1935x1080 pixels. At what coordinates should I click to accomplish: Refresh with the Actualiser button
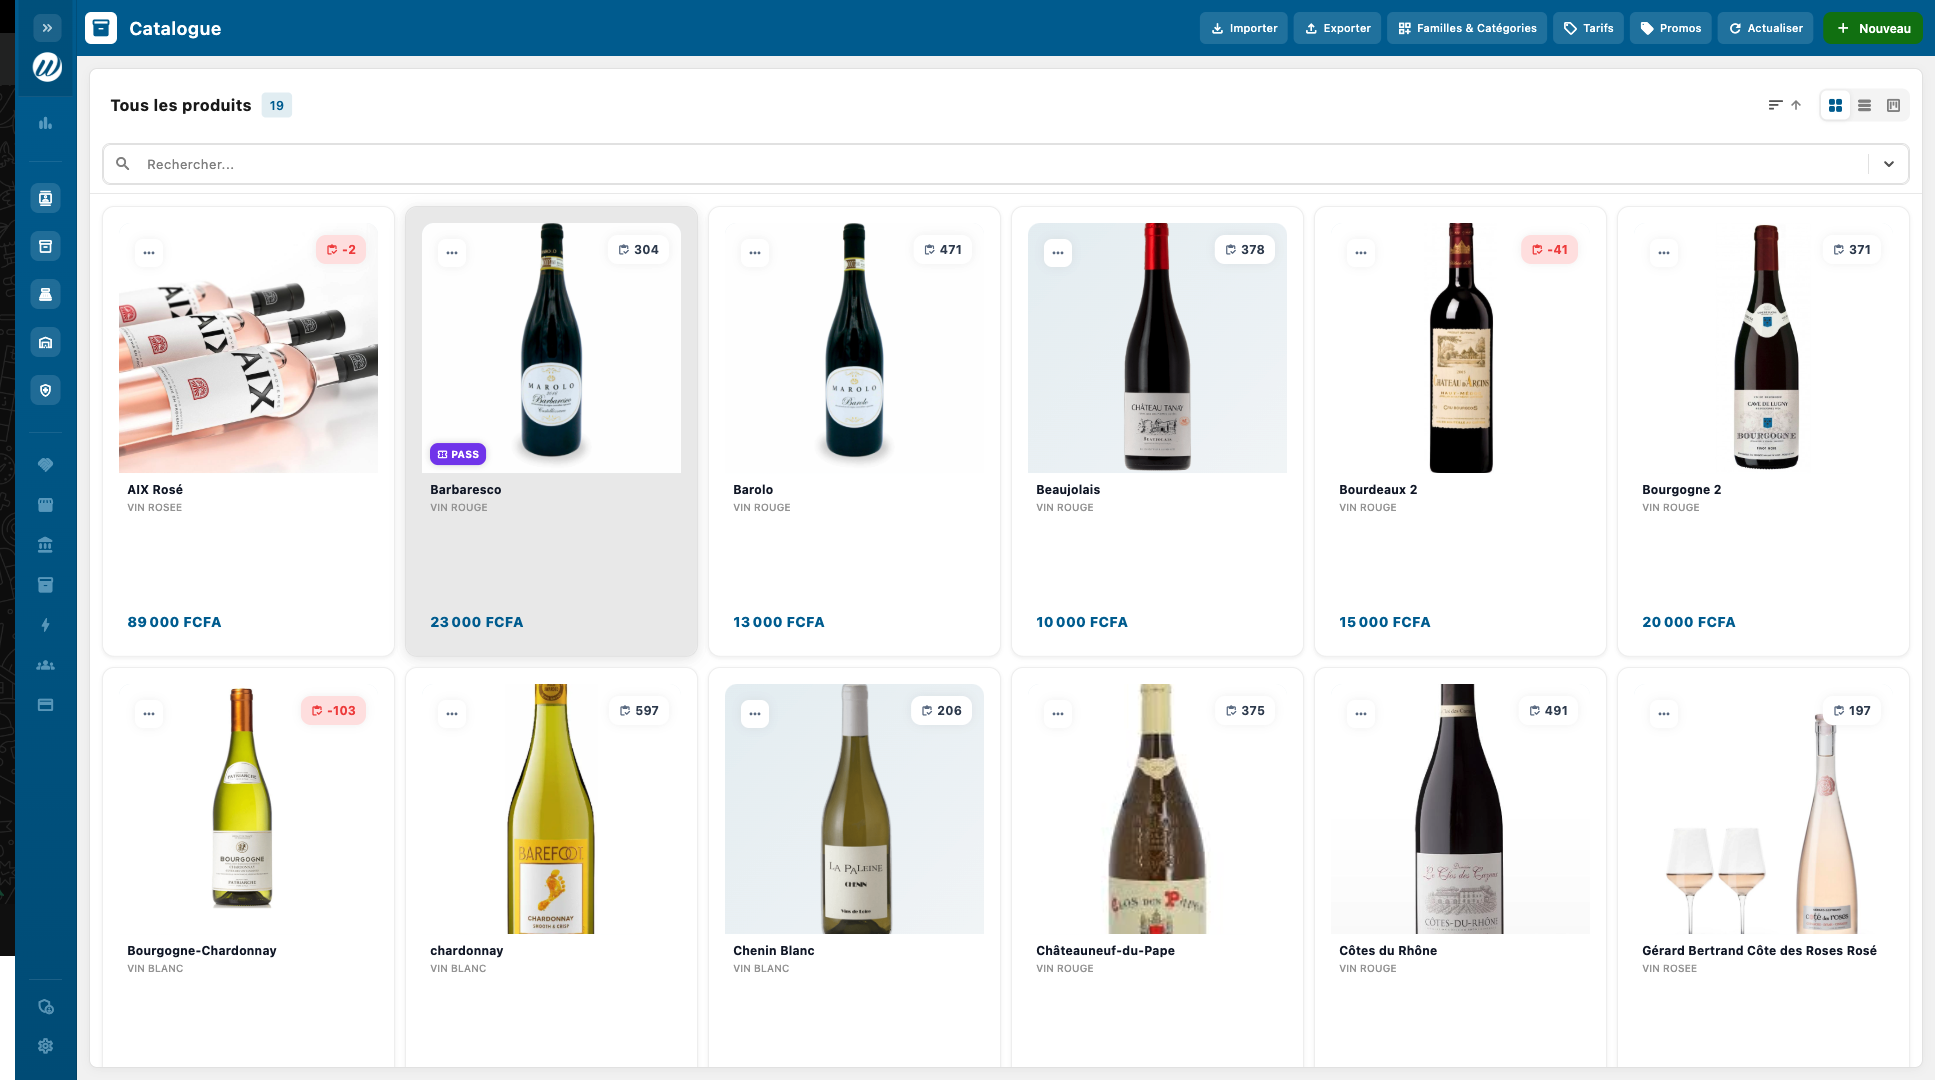coord(1765,28)
